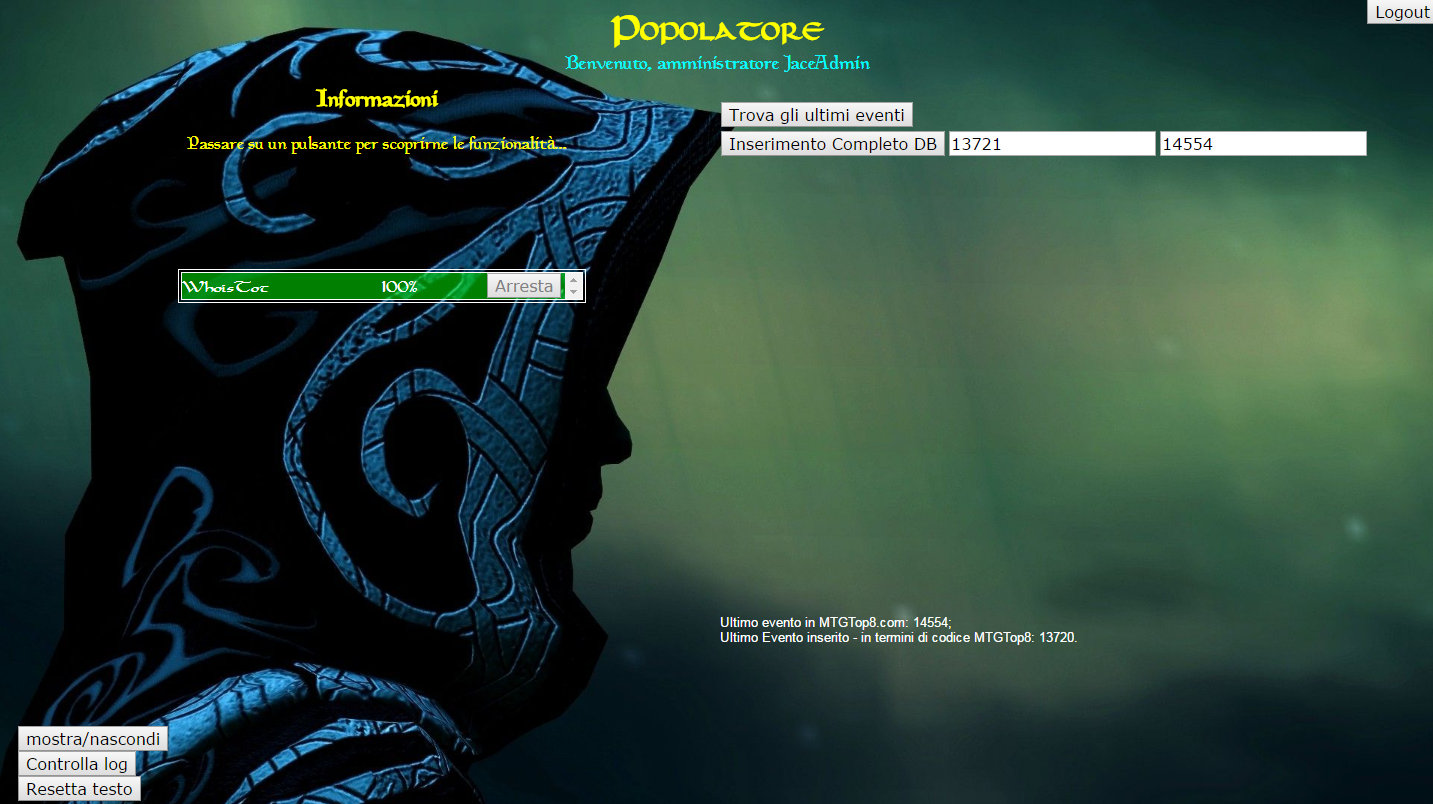The height and width of the screenshot is (804, 1433).
Task: Click the up arrow beside Arresta
Action: [573, 280]
